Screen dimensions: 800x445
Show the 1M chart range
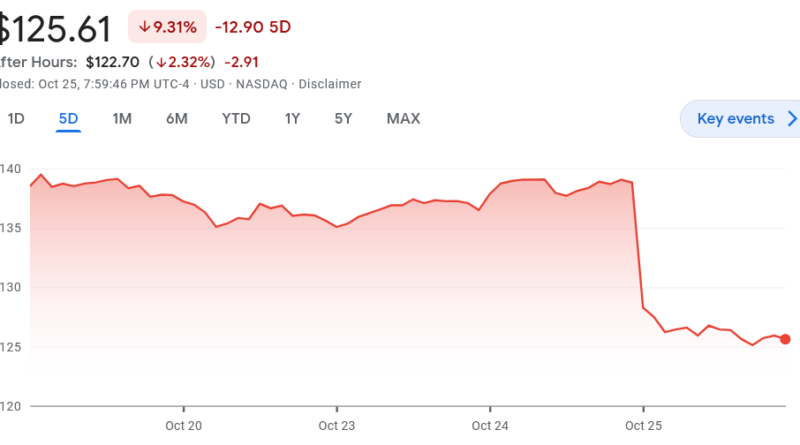(x=122, y=119)
